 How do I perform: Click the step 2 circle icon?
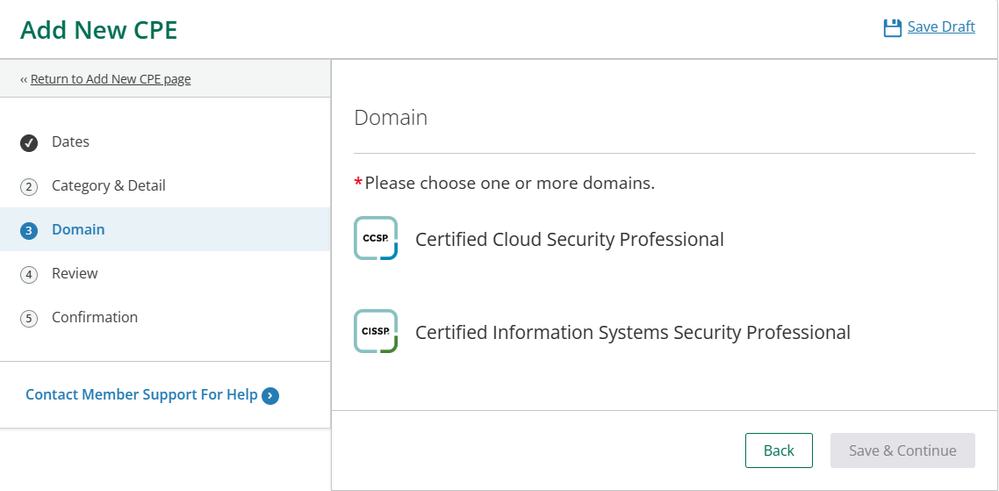click(29, 187)
